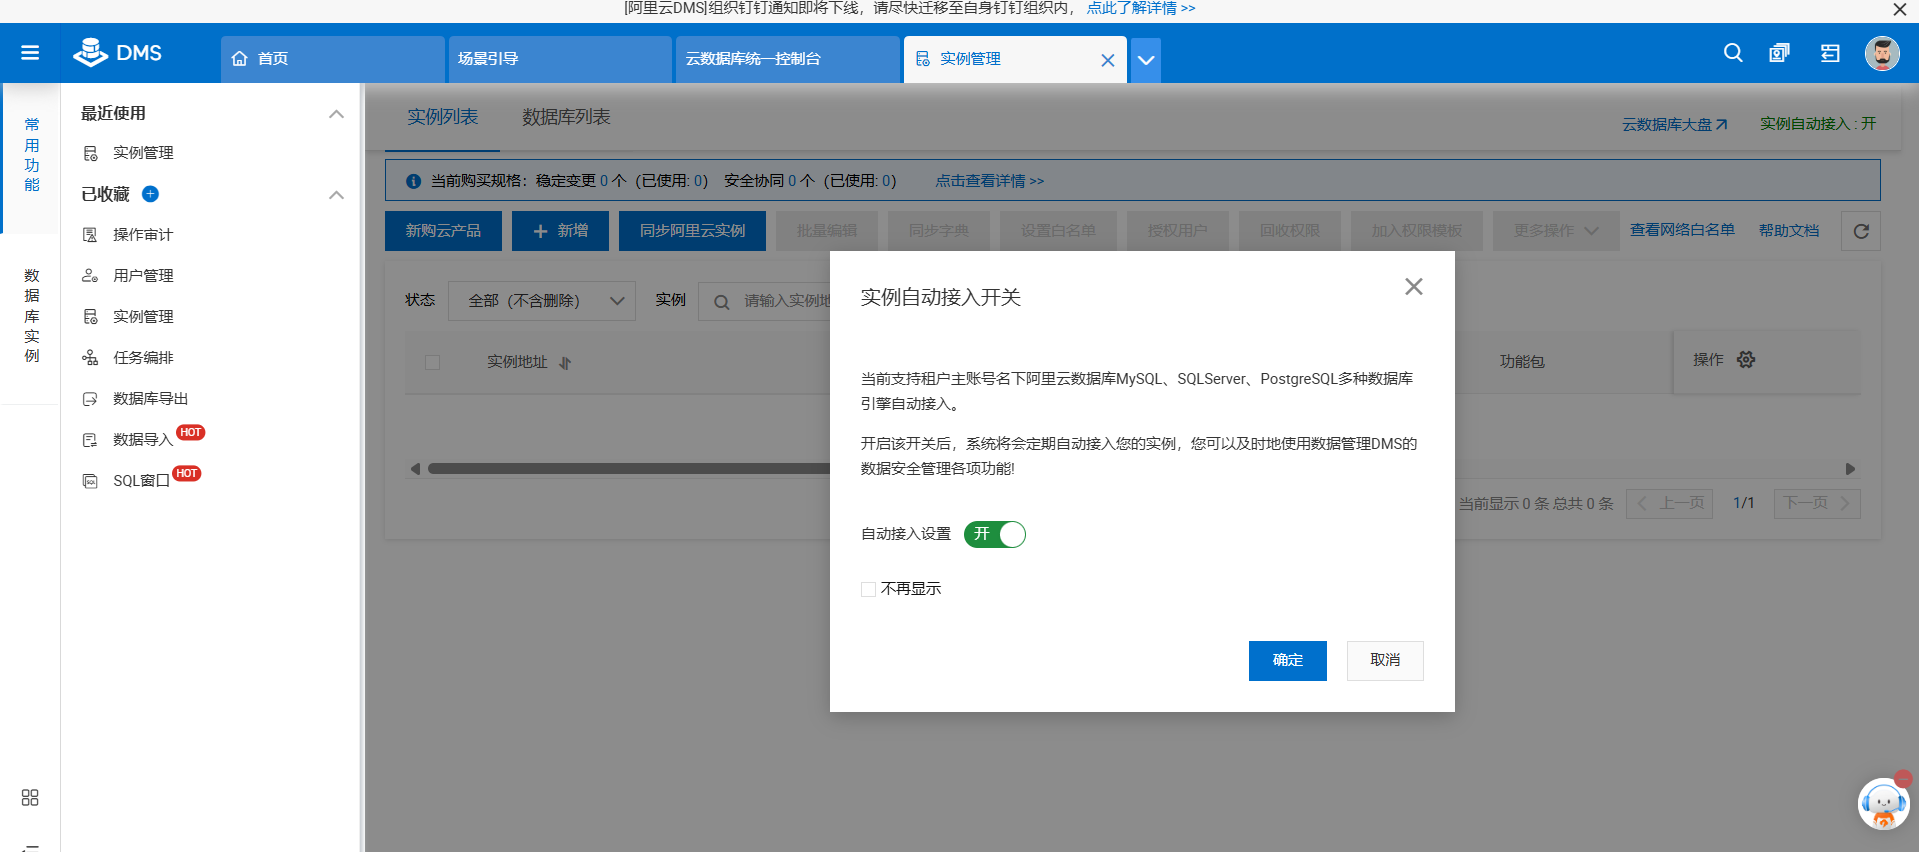Switch to the 场景引导 tab
Screen dimensions: 1919x852
tap(560, 59)
